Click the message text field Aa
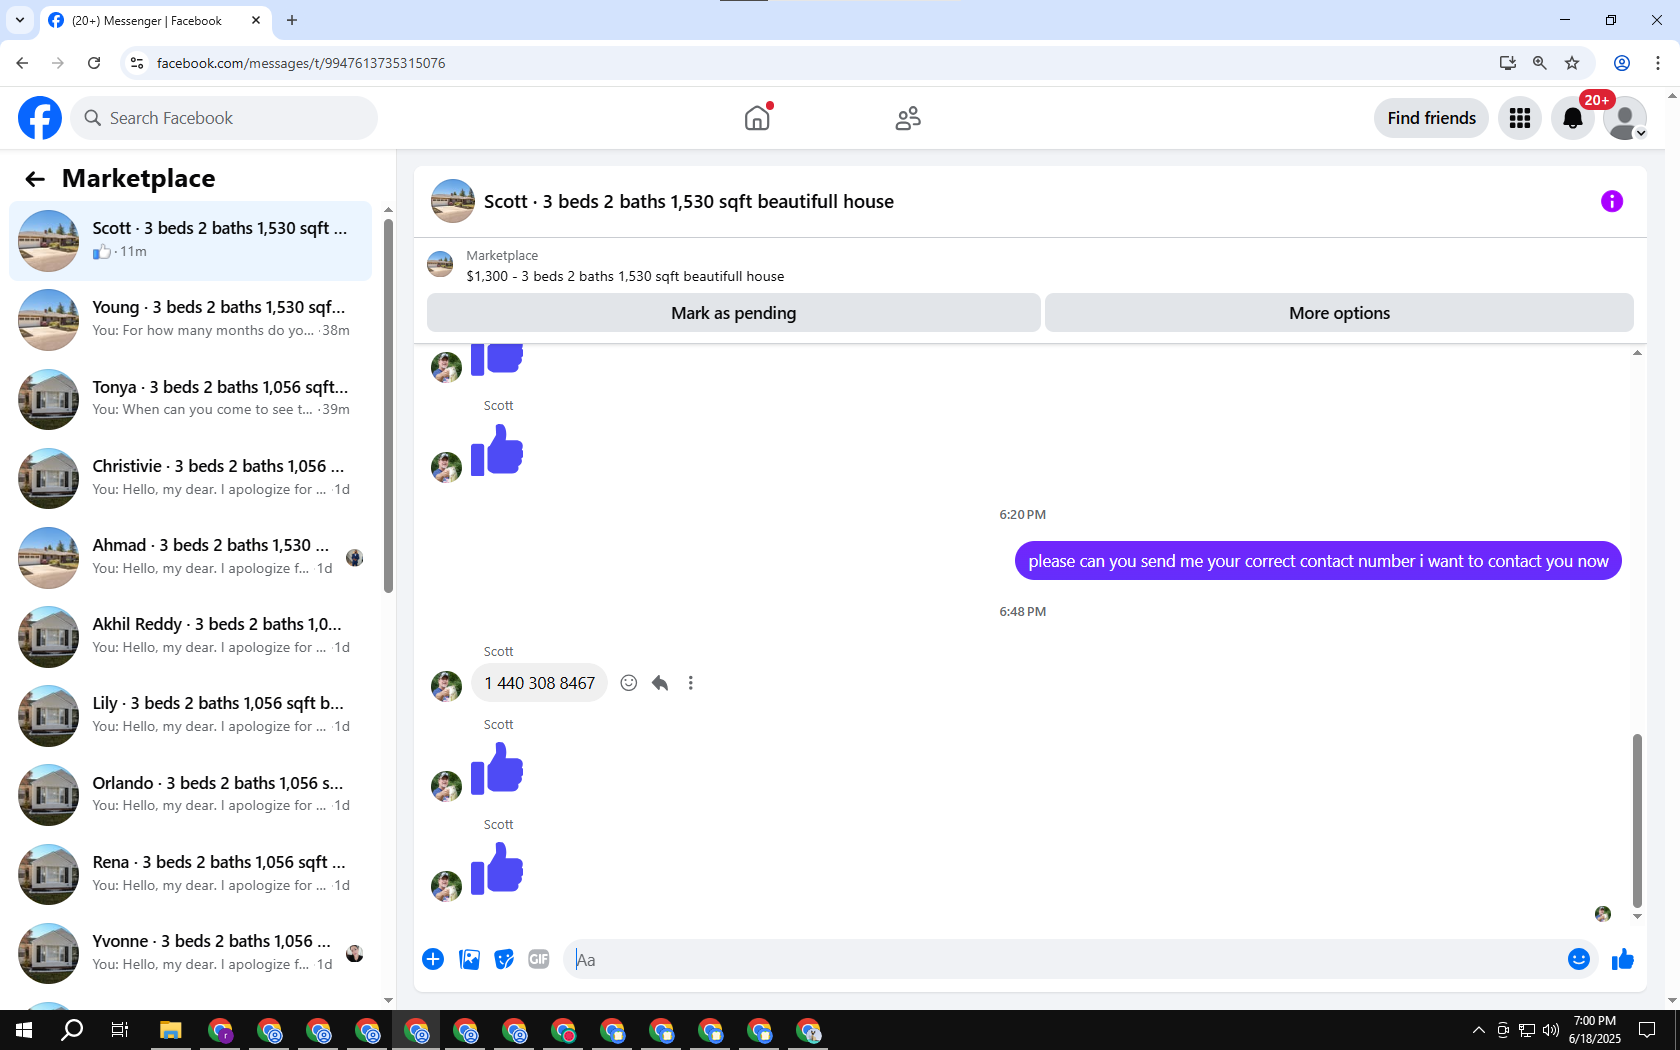1680x1050 pixels. pyautogui.click(x=1065, y=960)
